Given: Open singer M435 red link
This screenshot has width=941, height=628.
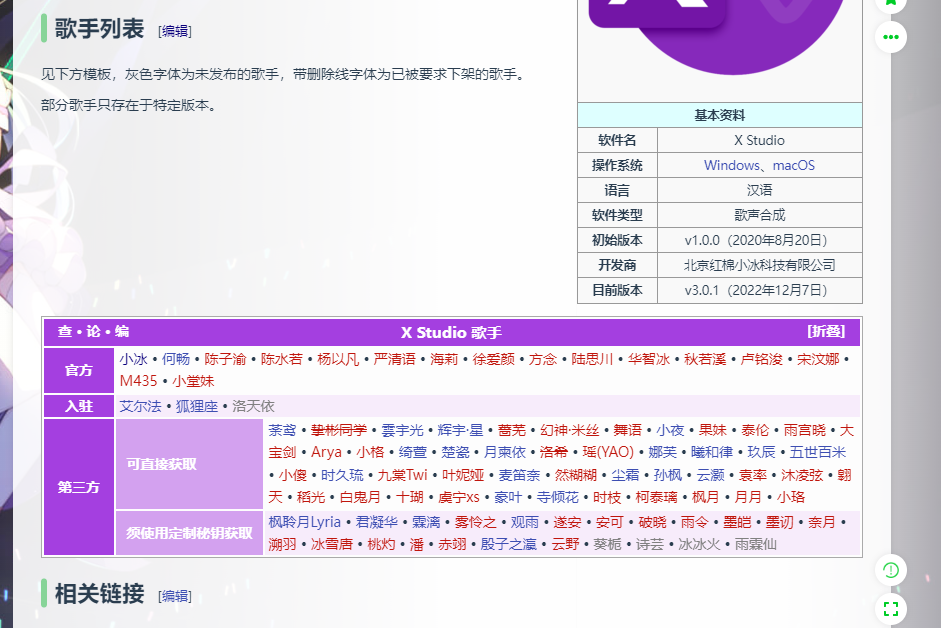Looking at the screenshot, I should point(138,381).
